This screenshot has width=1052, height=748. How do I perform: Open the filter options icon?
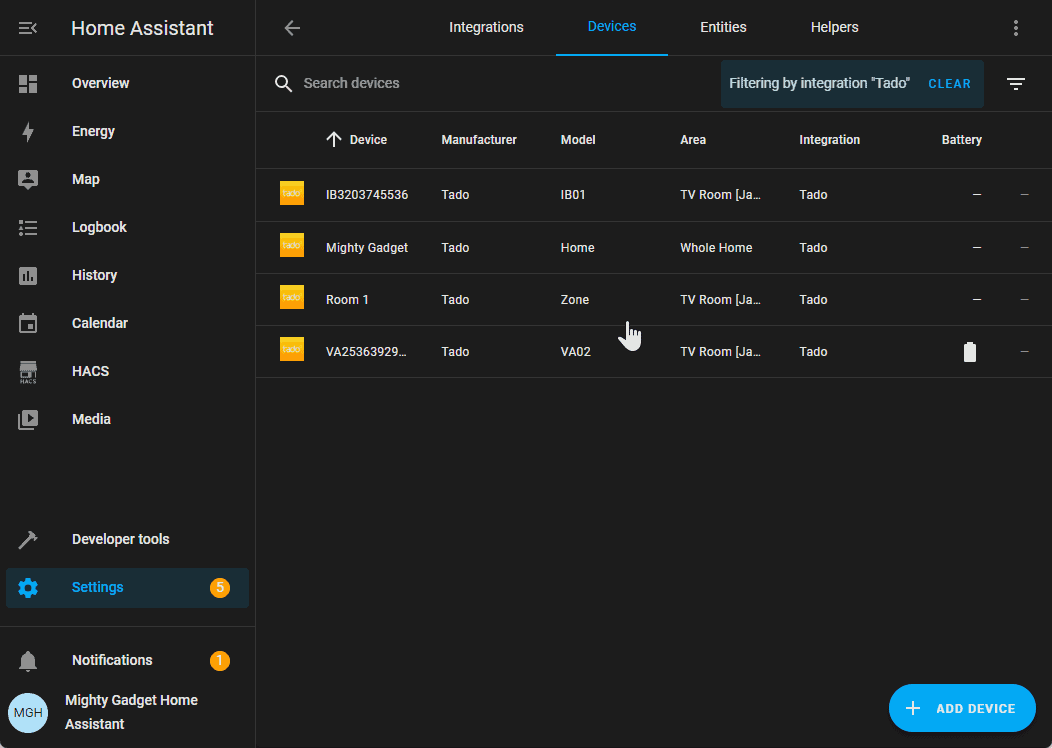coord(1016,84)
